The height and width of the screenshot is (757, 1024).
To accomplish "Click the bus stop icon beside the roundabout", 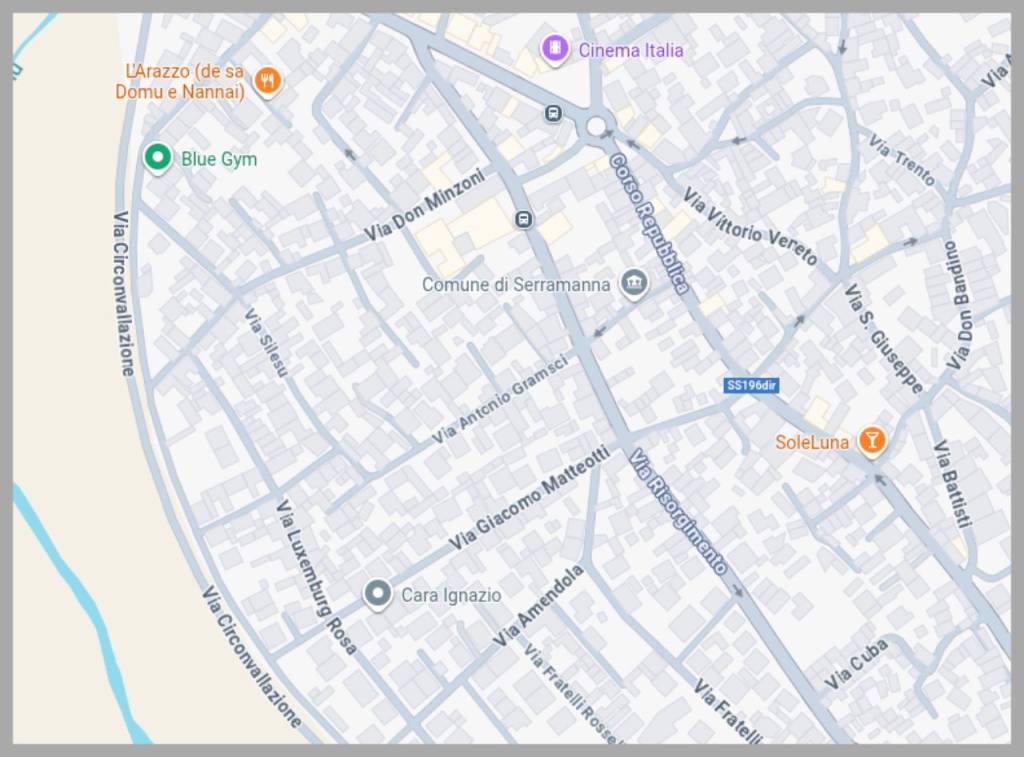I will pos(552,114).
